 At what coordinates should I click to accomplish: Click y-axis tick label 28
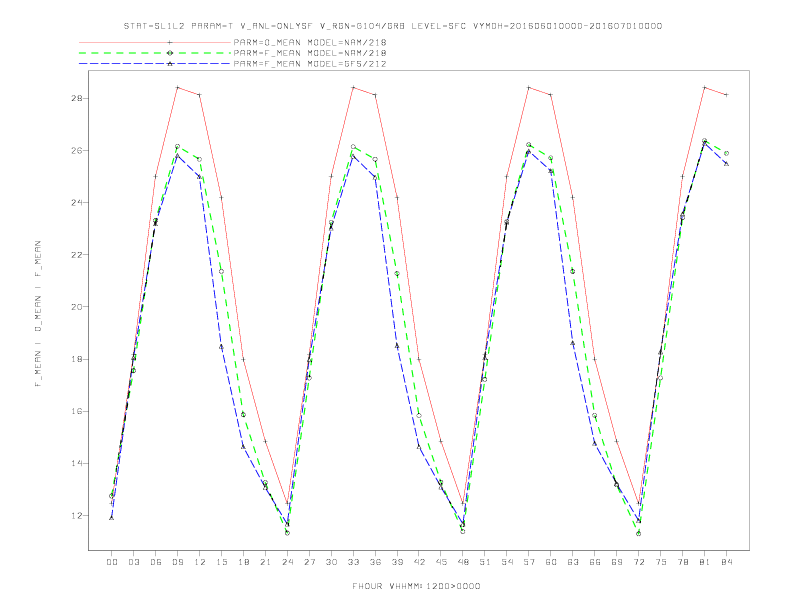click(77, 98)
